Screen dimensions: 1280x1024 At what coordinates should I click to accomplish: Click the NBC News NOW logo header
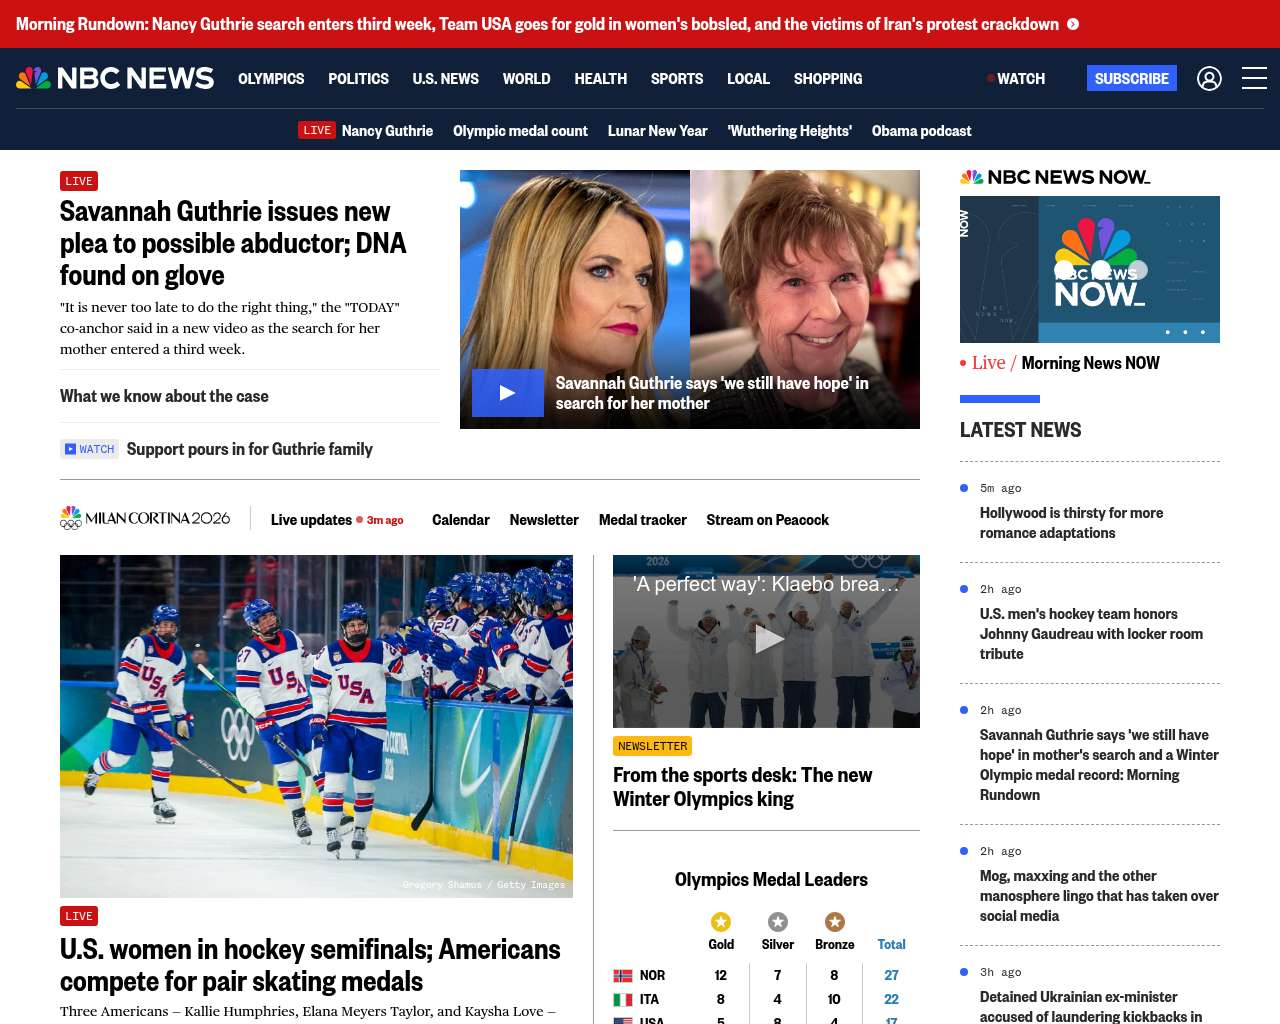click(x=1055, y=177)
